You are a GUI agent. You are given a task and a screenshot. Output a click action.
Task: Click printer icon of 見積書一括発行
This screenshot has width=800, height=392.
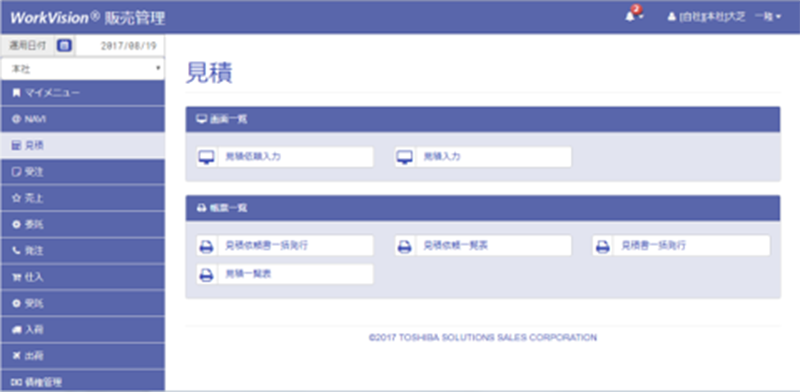coord(603,246)
